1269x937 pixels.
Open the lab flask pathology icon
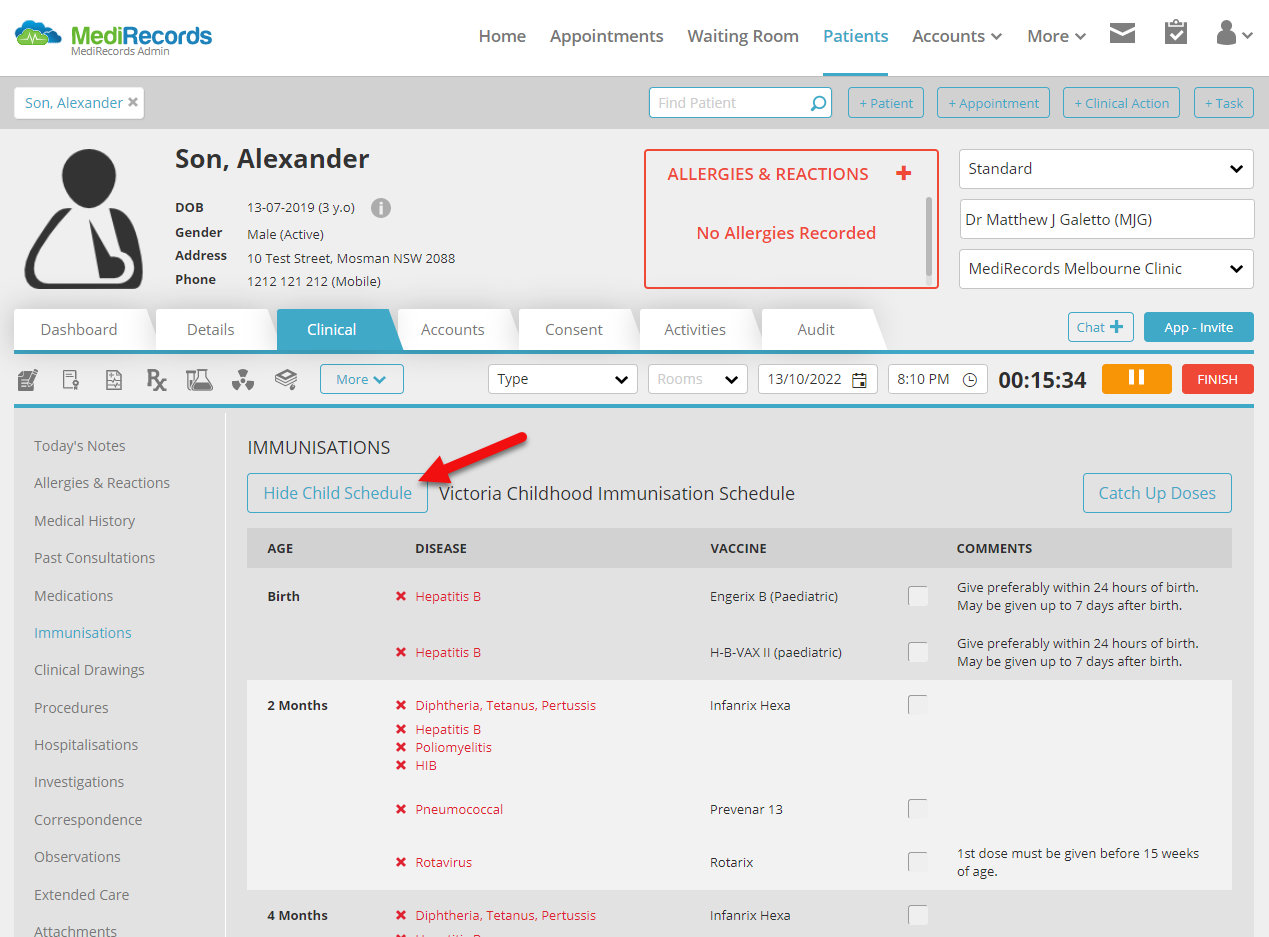click(x=199, y=380)
